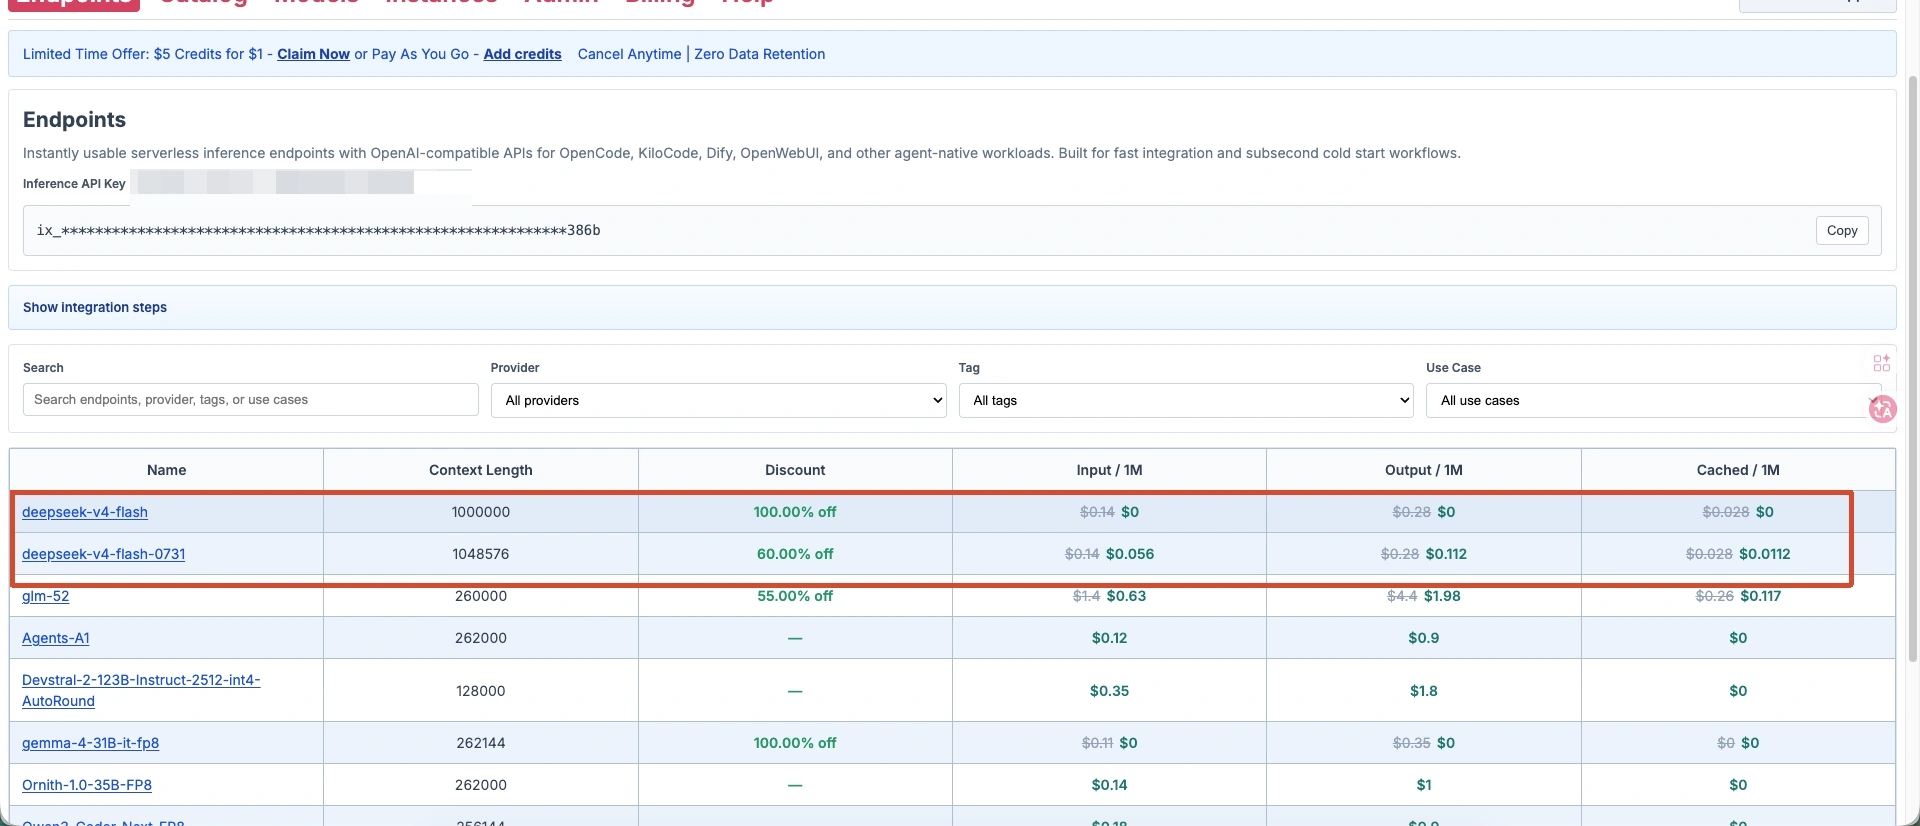
Task: Click the Context Length column header
Action: (x=481, y=470)
